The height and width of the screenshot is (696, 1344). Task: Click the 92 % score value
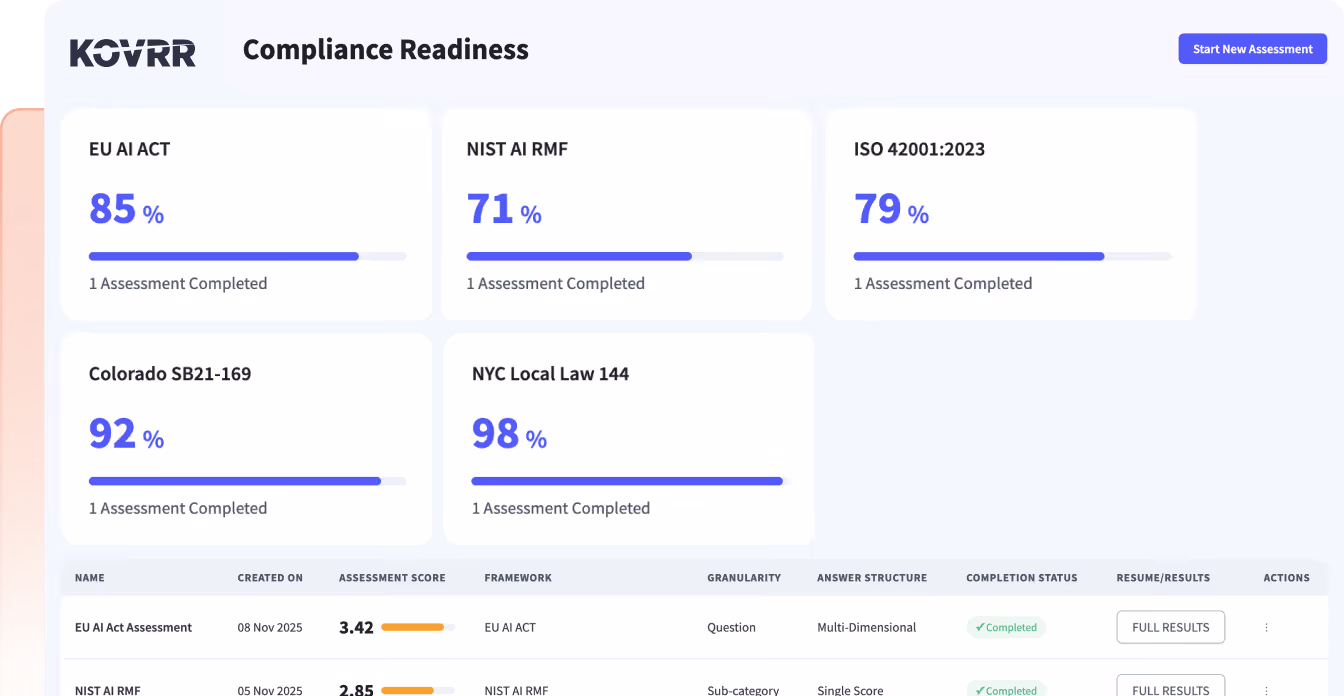126,434
